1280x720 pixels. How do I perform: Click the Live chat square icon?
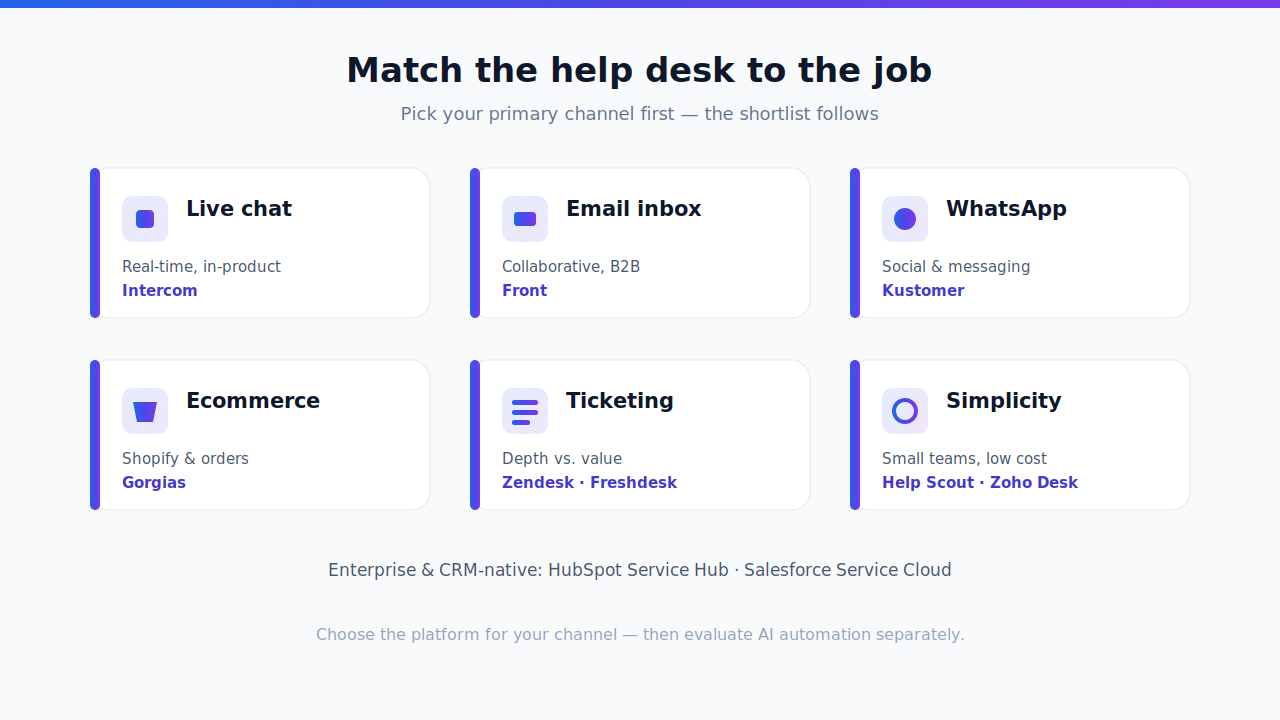[145, 219]
